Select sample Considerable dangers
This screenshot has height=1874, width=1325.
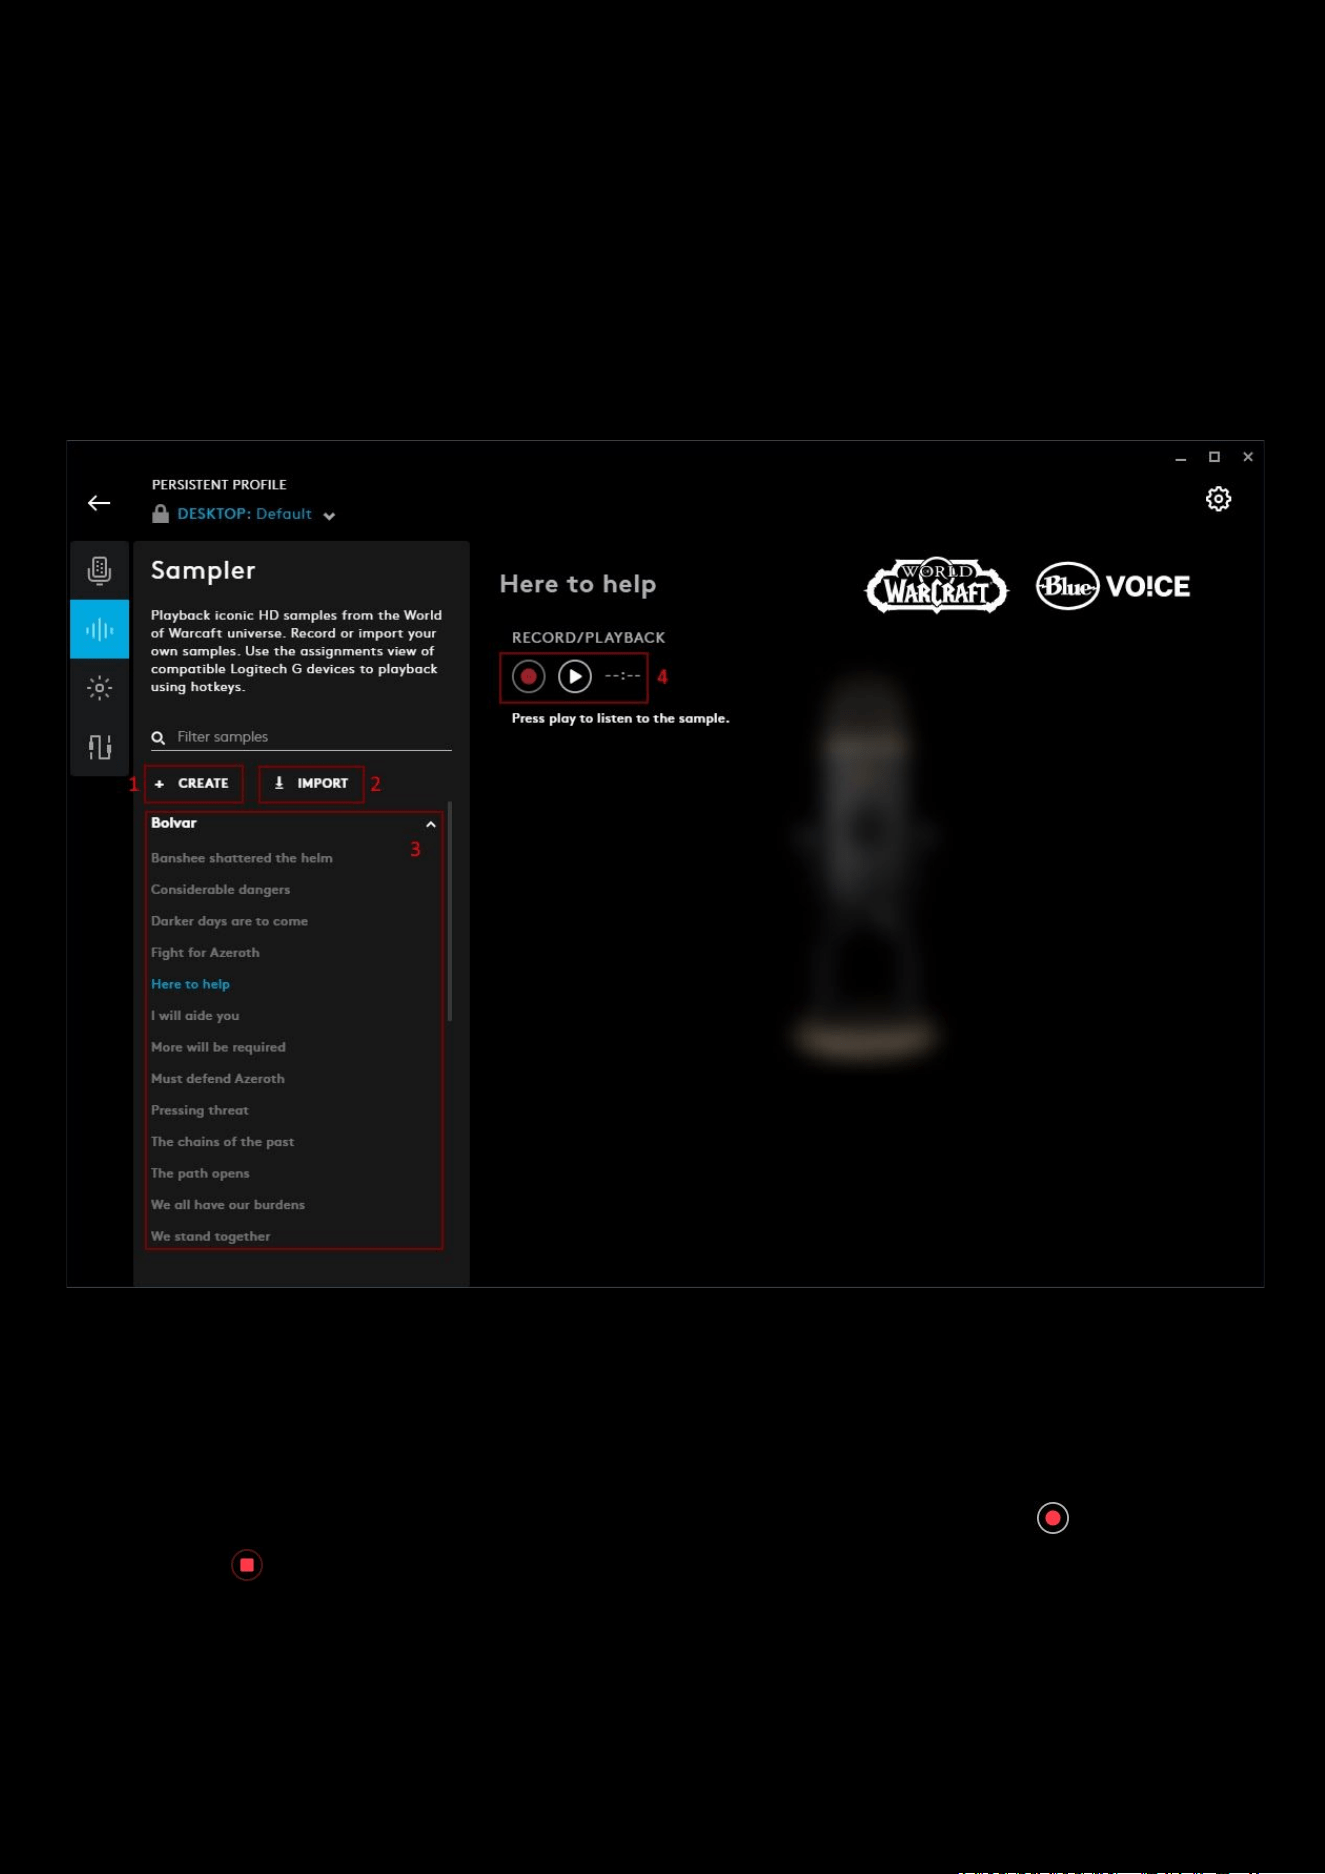coord(220,890)
